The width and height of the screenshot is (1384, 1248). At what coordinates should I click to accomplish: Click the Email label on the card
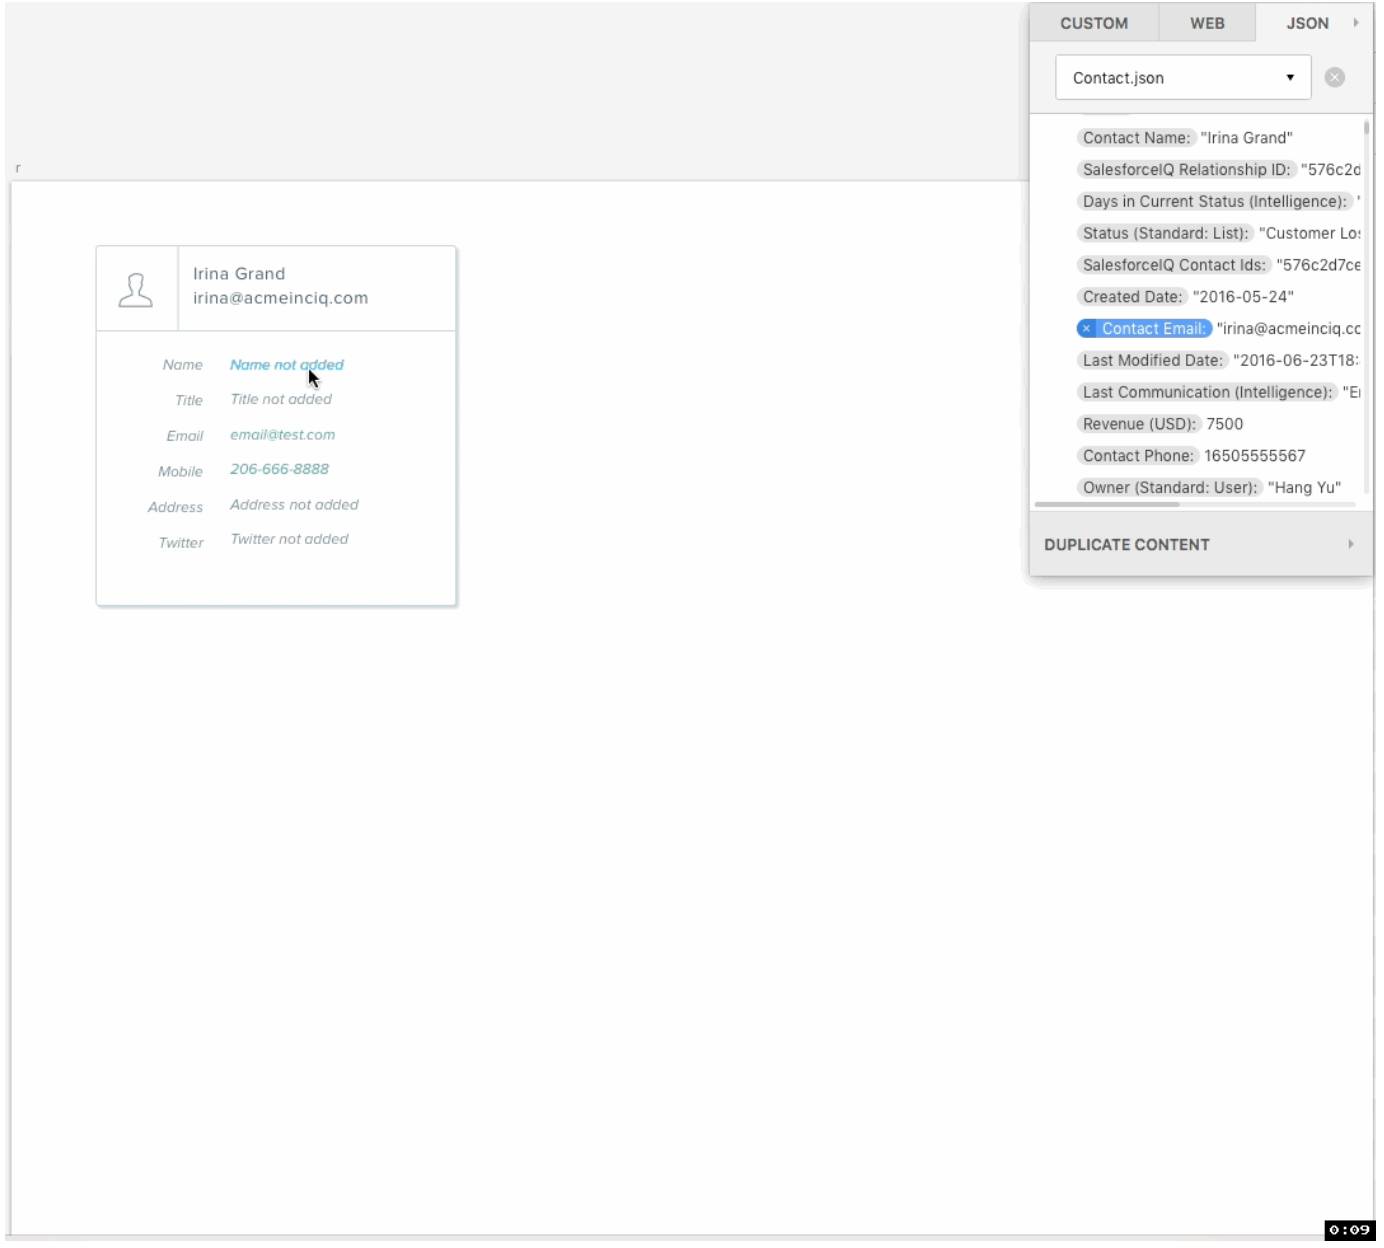185,436
